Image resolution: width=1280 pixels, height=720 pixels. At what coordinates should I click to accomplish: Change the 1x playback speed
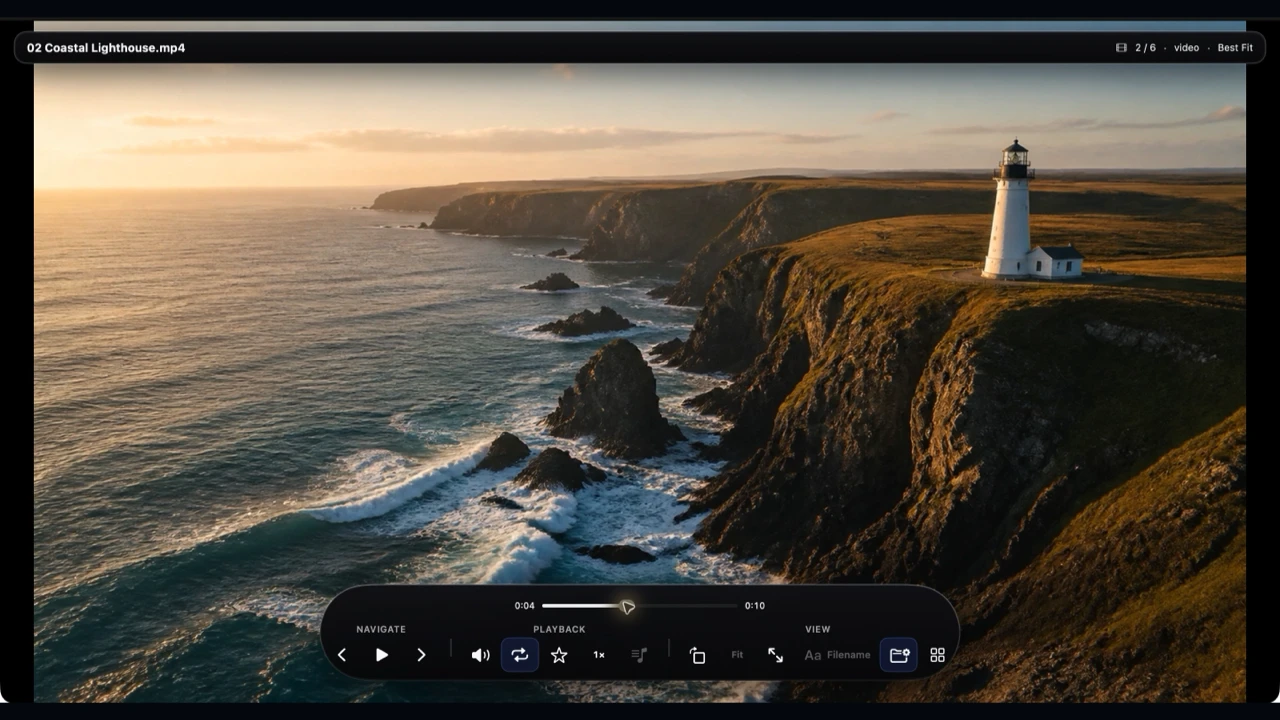pos(599,655)
